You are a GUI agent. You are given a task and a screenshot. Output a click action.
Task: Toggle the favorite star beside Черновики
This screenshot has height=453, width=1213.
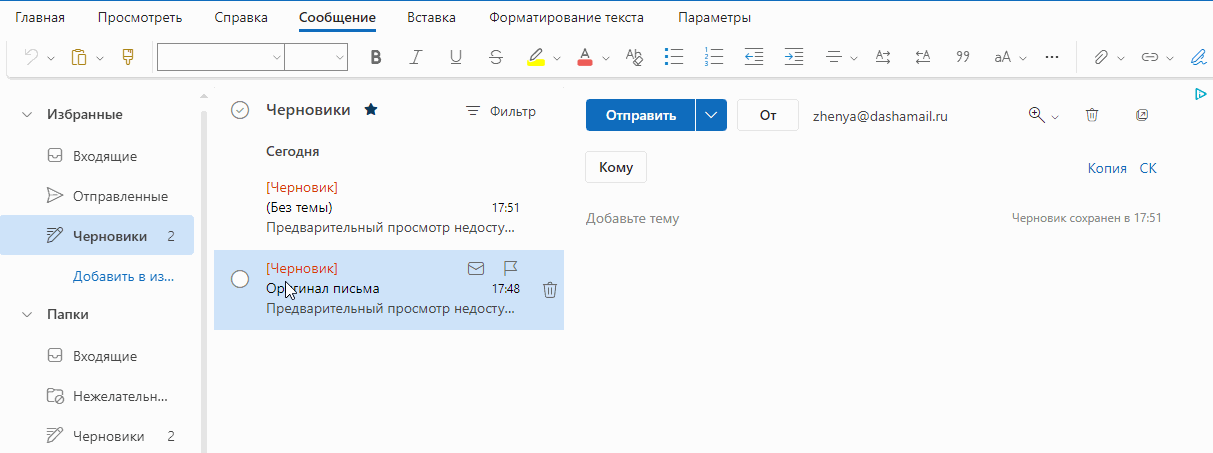click(371, 110)
